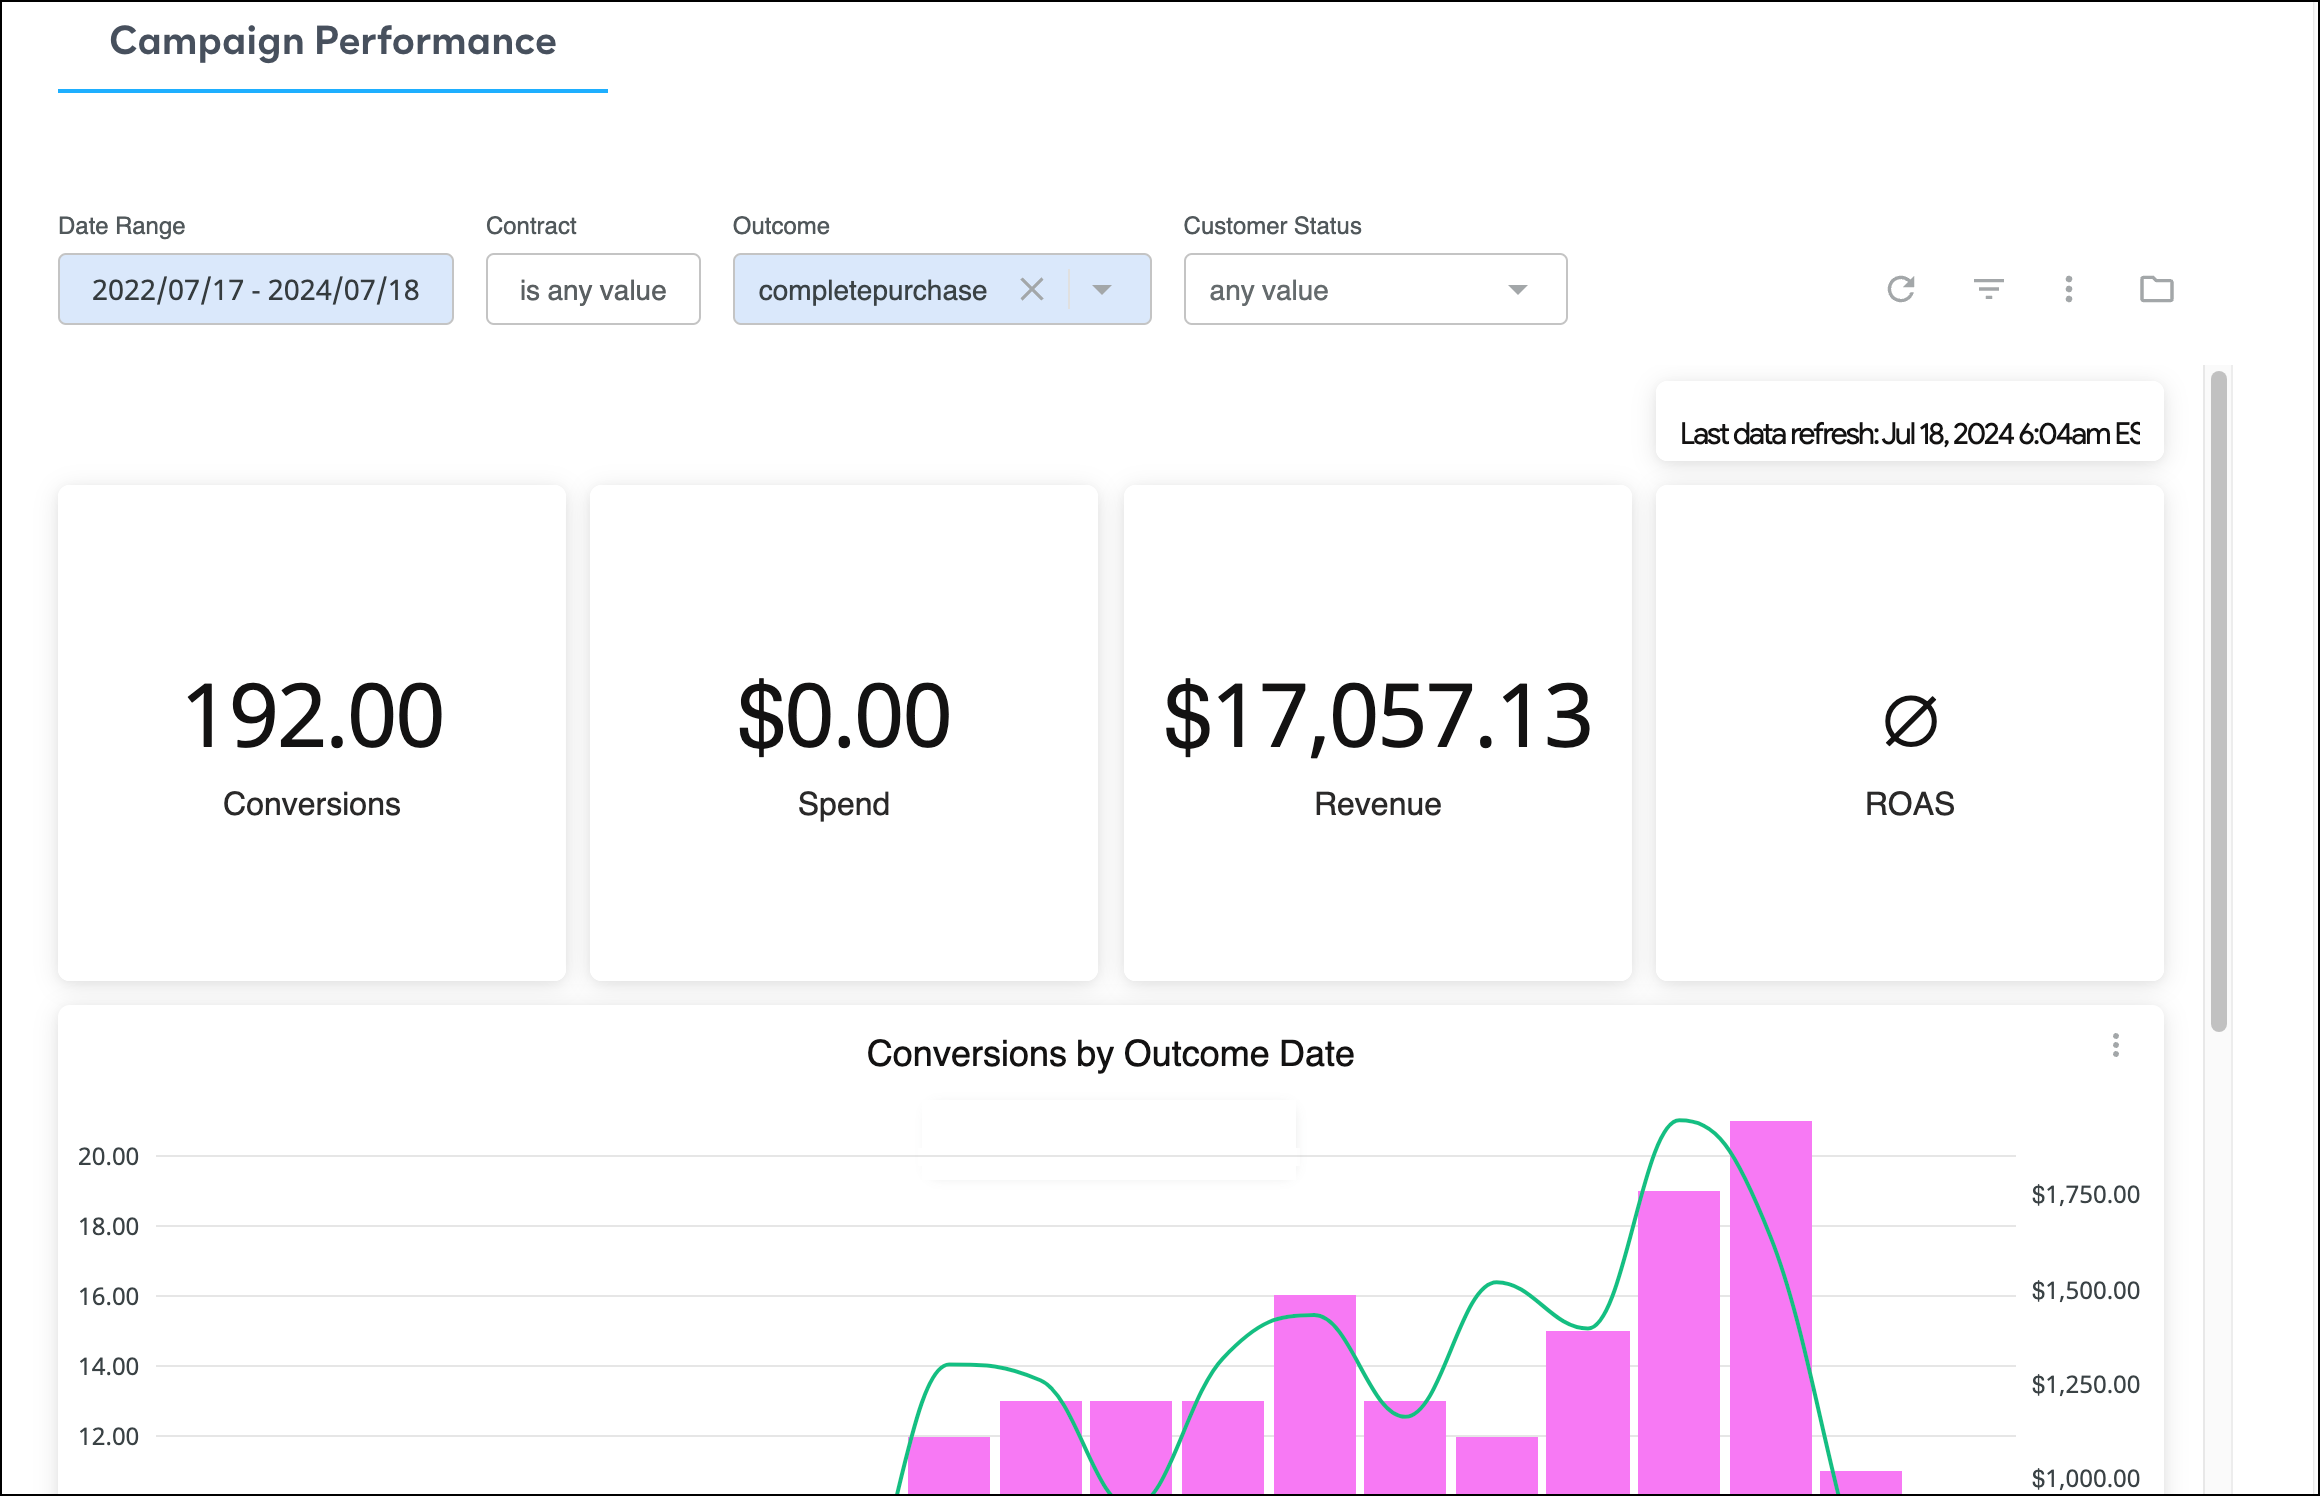Click the Customer Status filter label

(1273, 226)
